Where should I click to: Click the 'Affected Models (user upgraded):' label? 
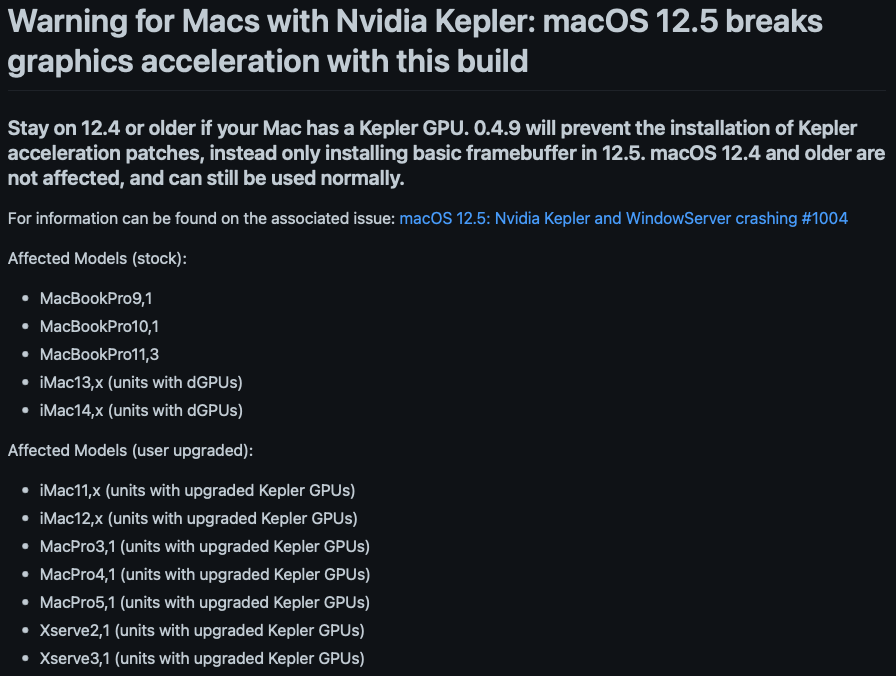(x=130, y=450)
